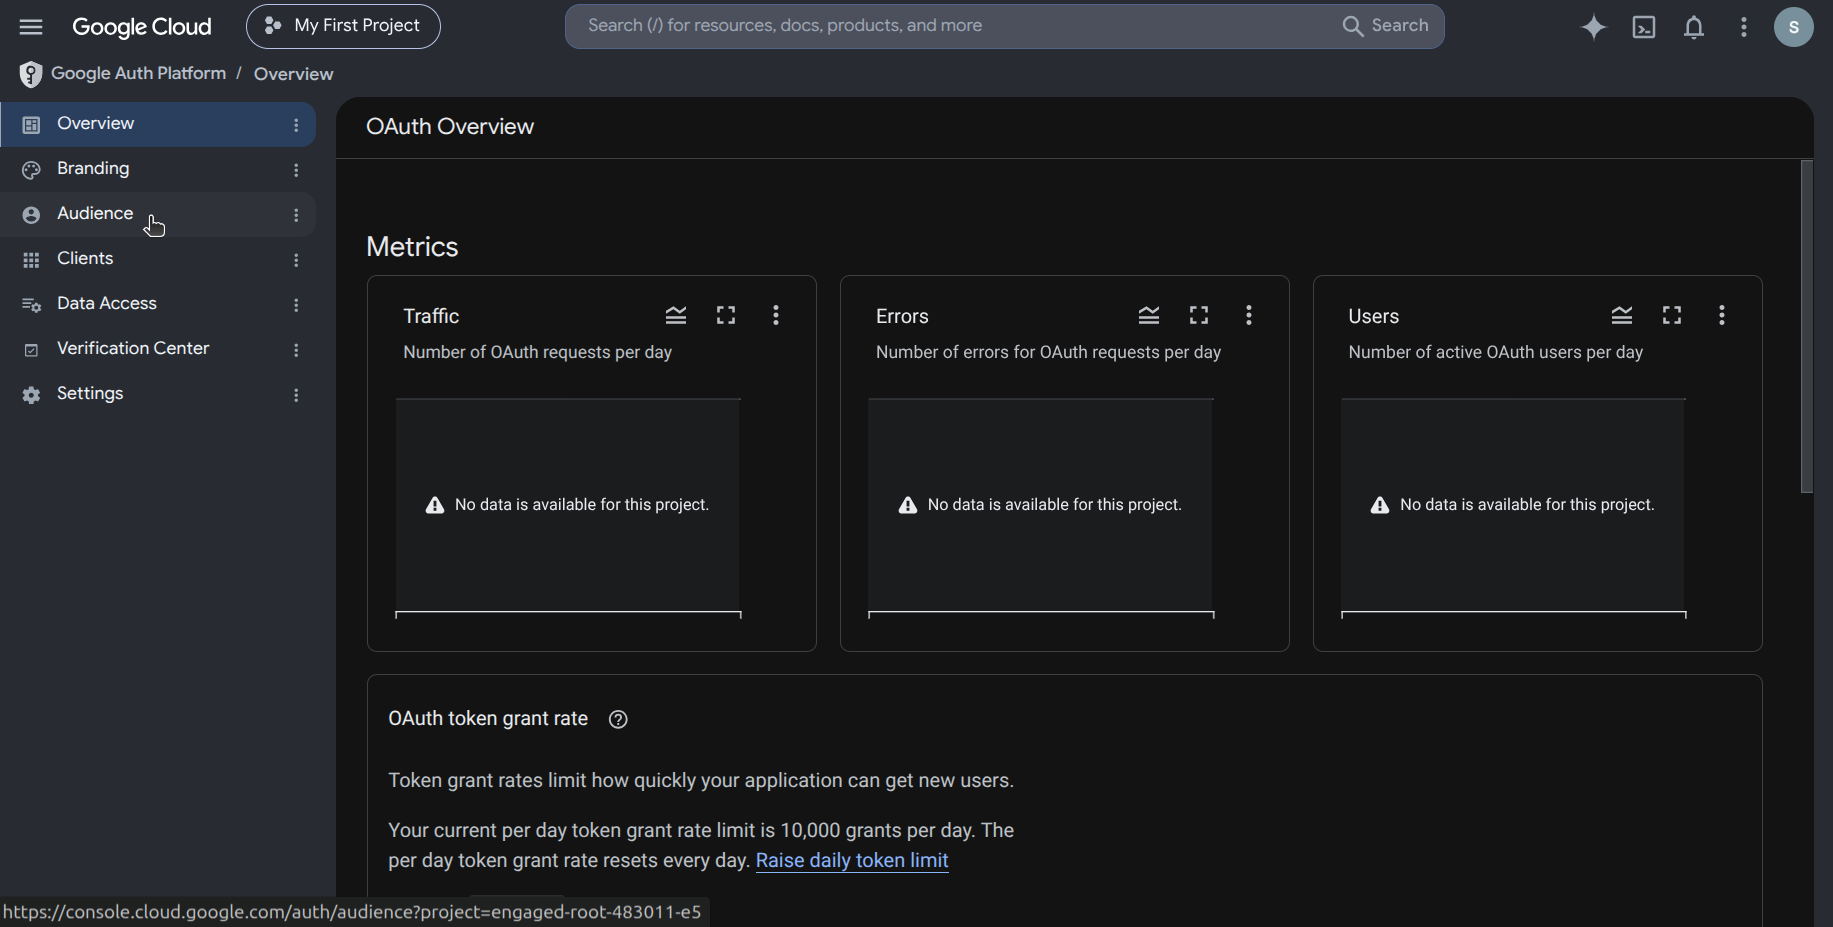
Task: Open the user account avatar
Action: click(x=1794, y=27)
